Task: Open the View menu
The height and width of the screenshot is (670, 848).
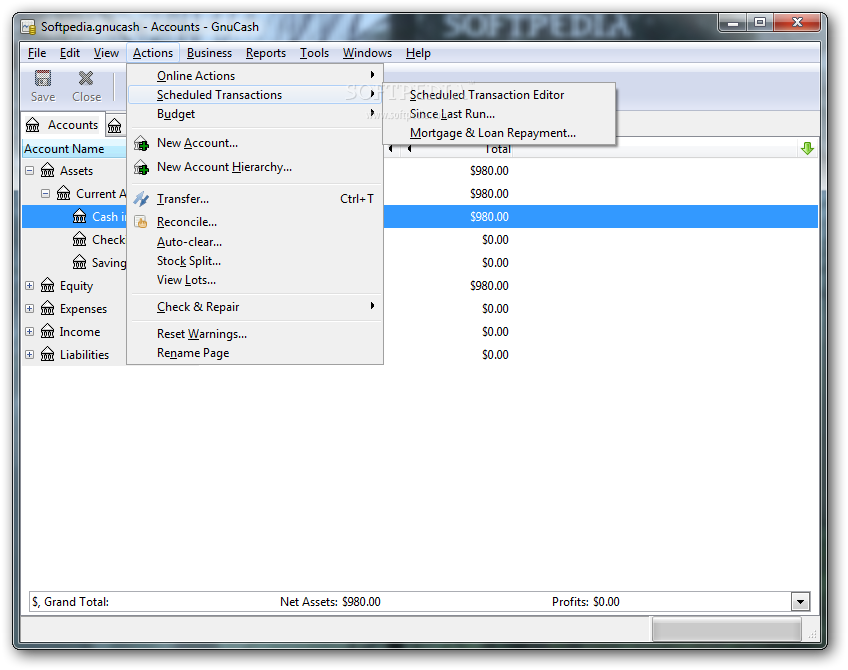Action: [106, 53]
